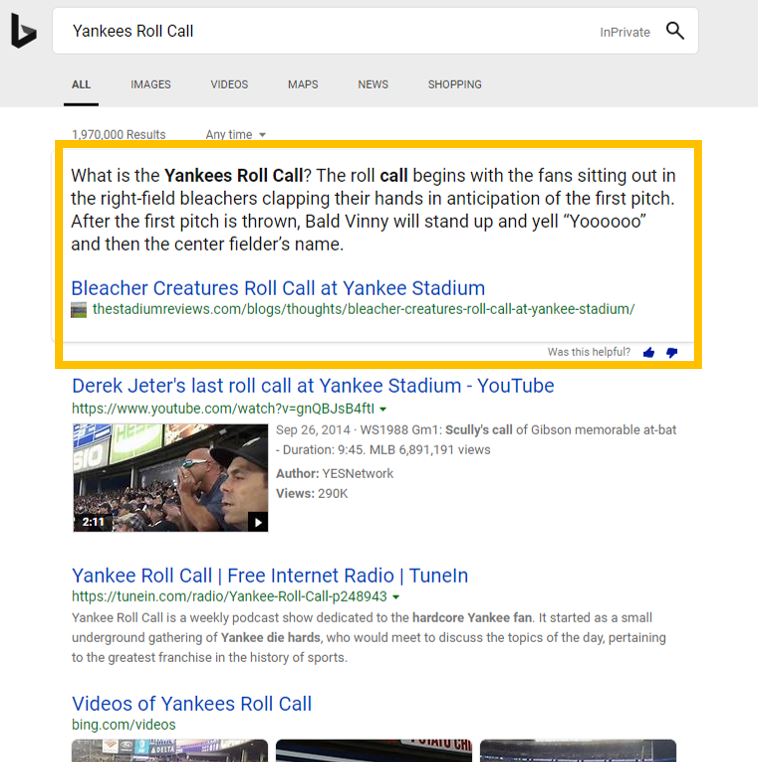Open the bing.com/videos URL
764x775 pixels.
[124, 725]
